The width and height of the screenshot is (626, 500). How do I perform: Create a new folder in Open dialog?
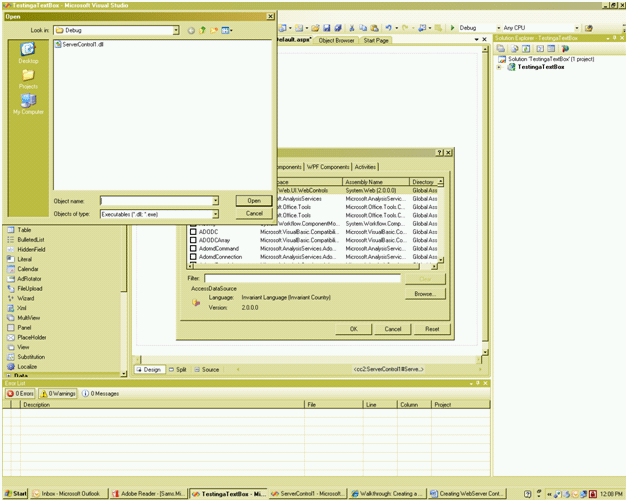point(215,31)
